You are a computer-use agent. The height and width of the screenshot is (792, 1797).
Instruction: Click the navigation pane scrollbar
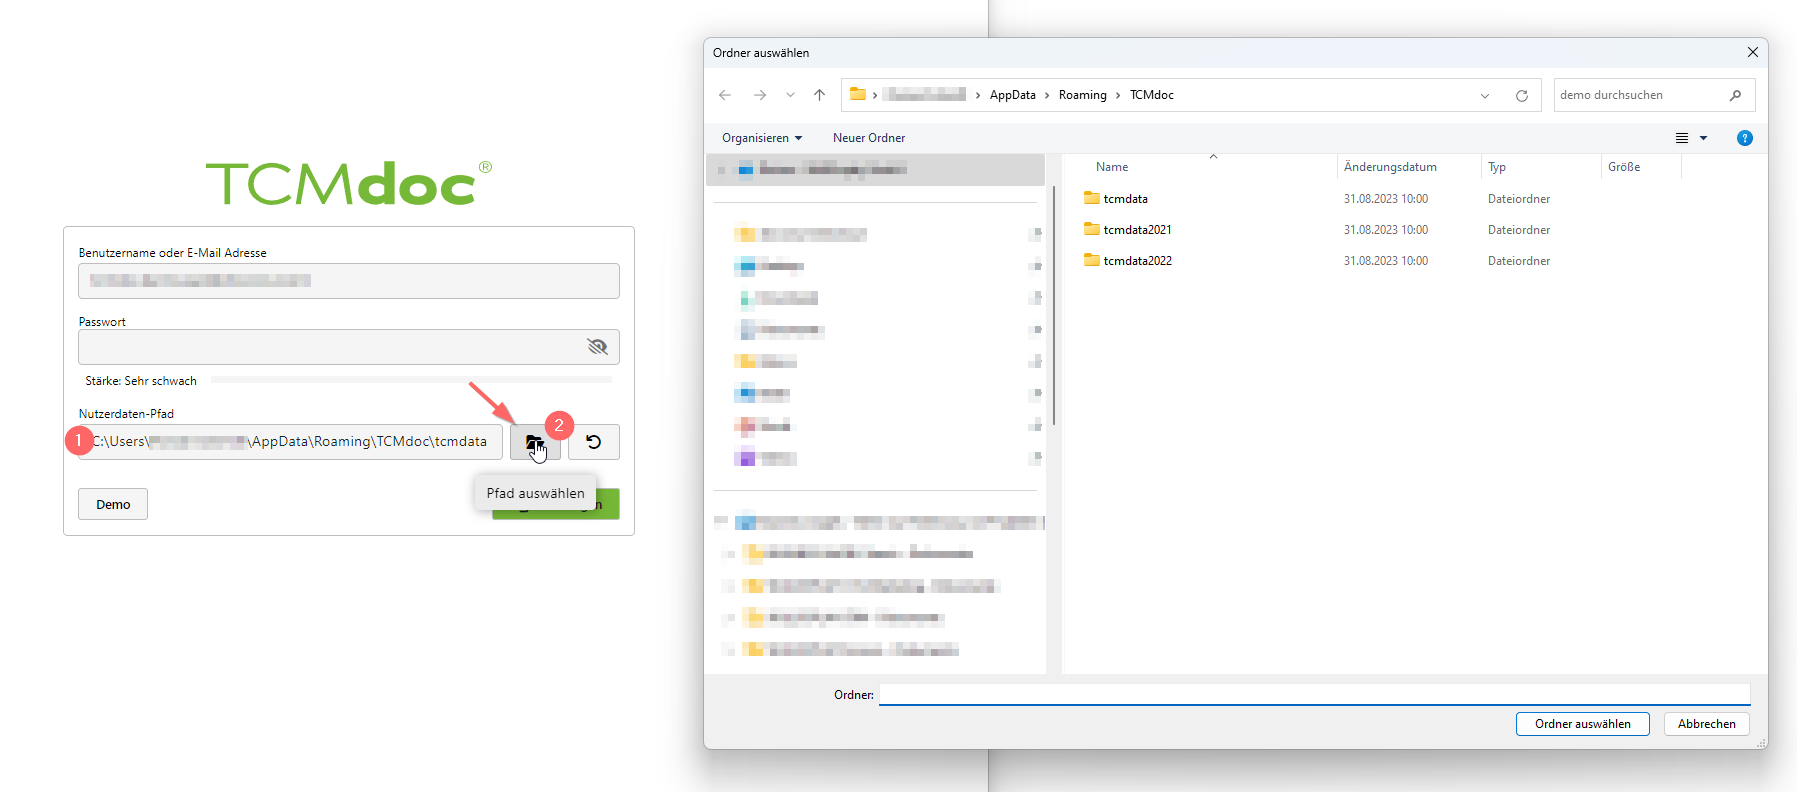[x=1054, y=305]
